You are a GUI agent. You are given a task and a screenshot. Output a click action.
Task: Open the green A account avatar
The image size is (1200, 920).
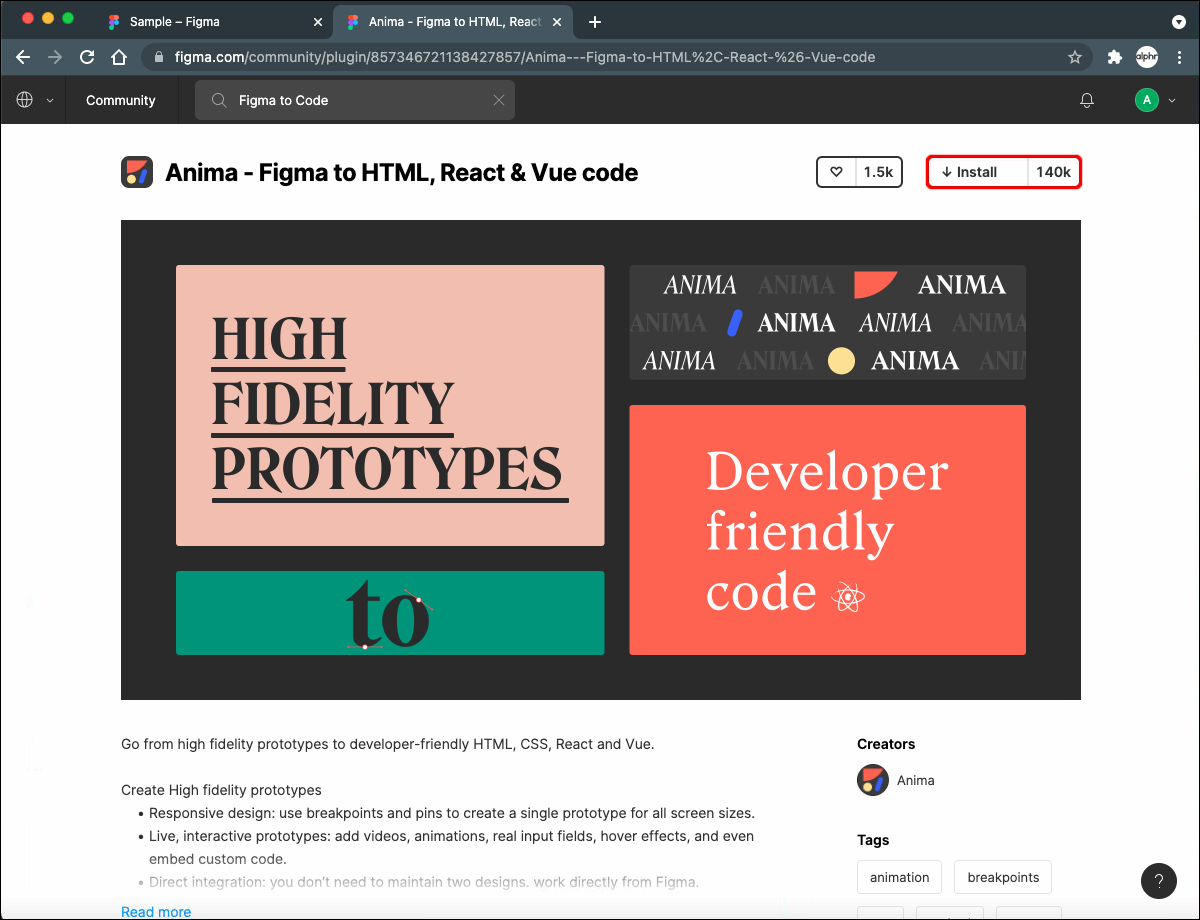pyautogui.click(x=1147, y=100)
